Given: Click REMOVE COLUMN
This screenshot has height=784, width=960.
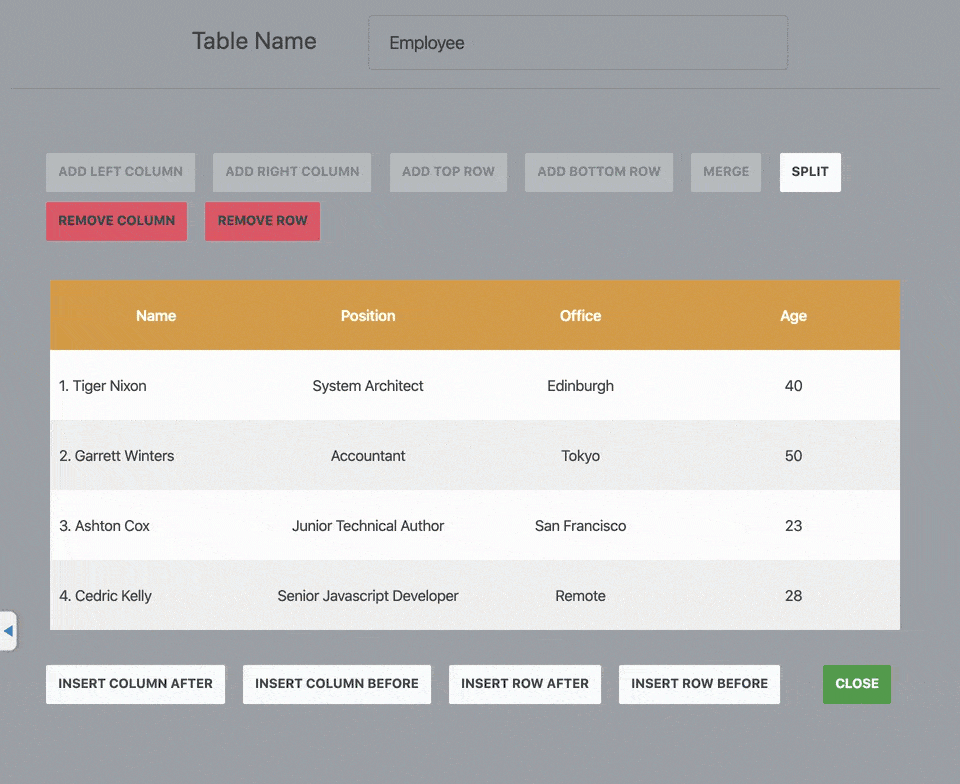Looking at the screenshot, I should [116, 221].
